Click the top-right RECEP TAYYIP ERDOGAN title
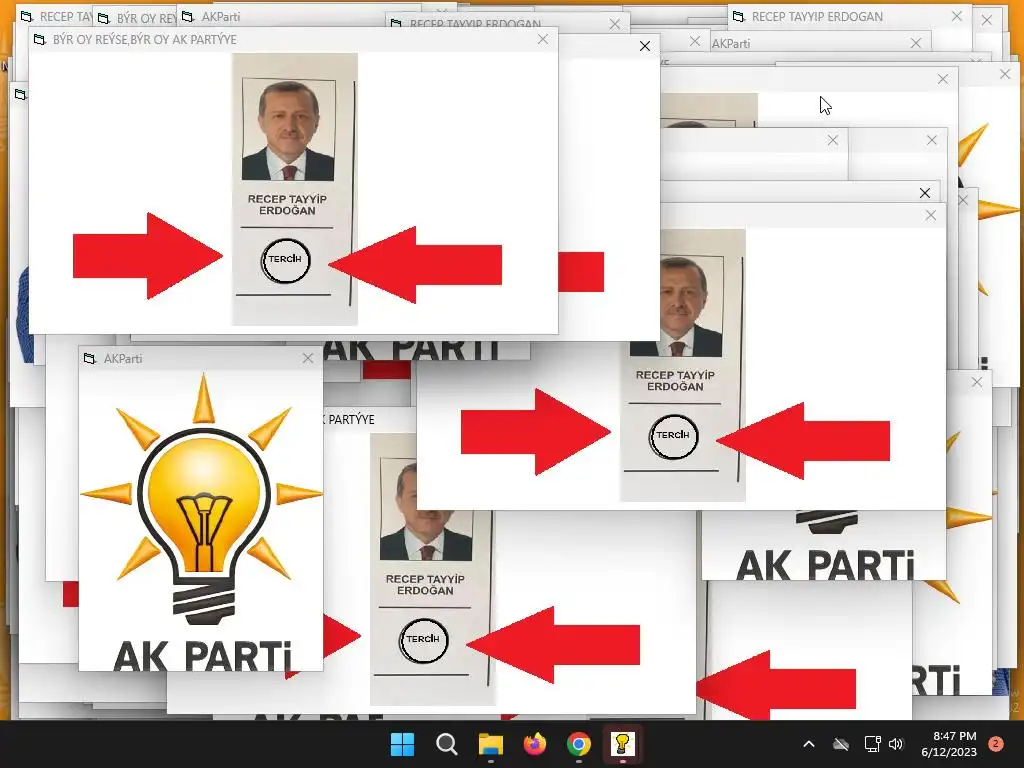Image resolution: width=1024 pixels, height=768 pixels. click(x=817, y=16)
